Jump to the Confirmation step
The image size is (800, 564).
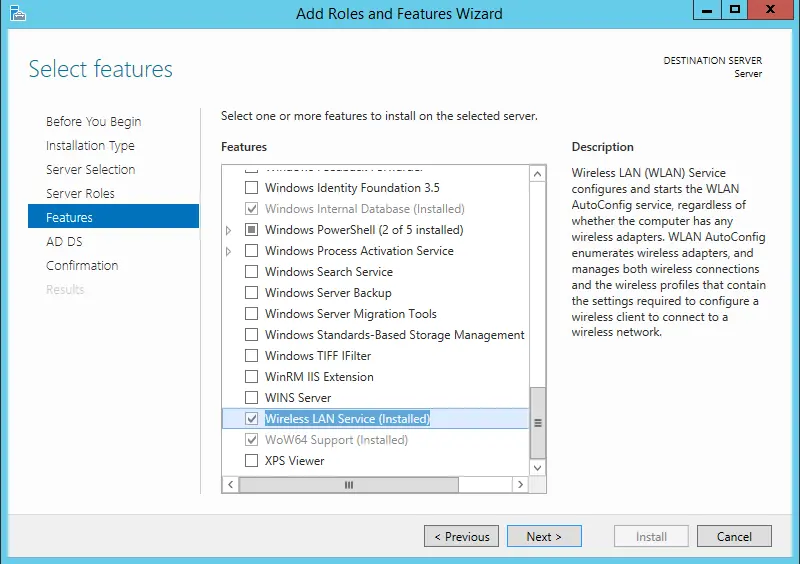82,266
